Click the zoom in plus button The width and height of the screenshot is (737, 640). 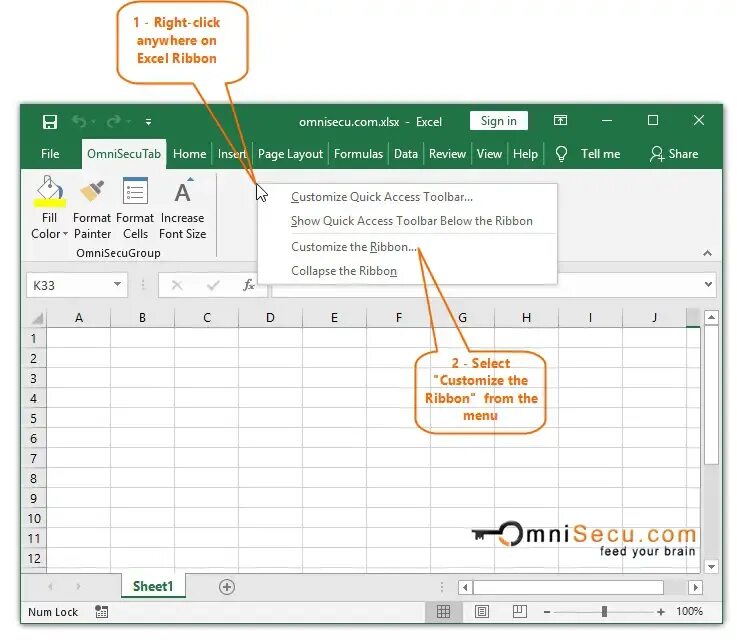pos(661,612)
